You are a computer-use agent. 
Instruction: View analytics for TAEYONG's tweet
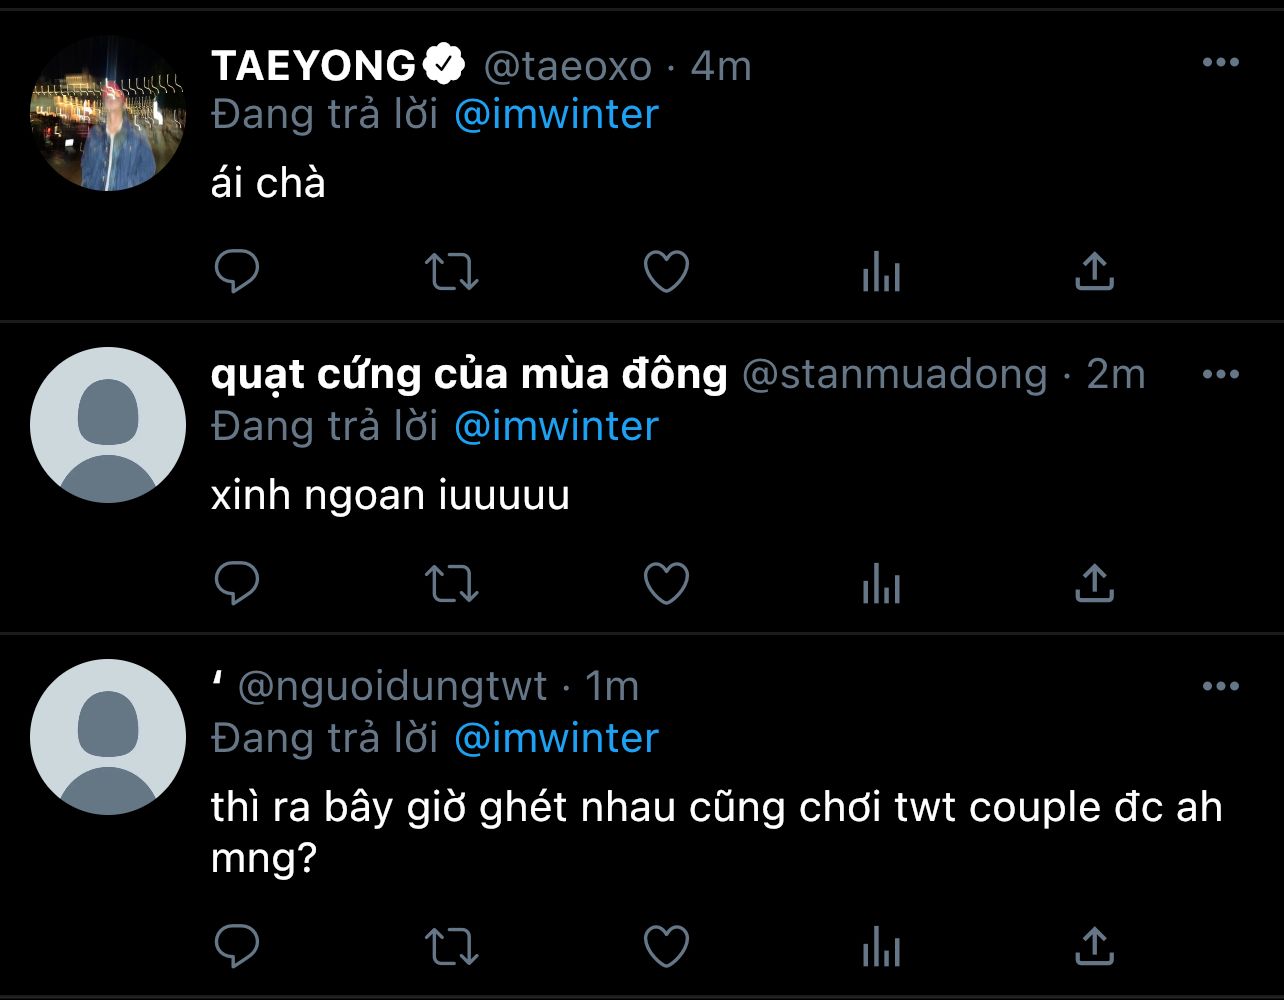[881, 272]
